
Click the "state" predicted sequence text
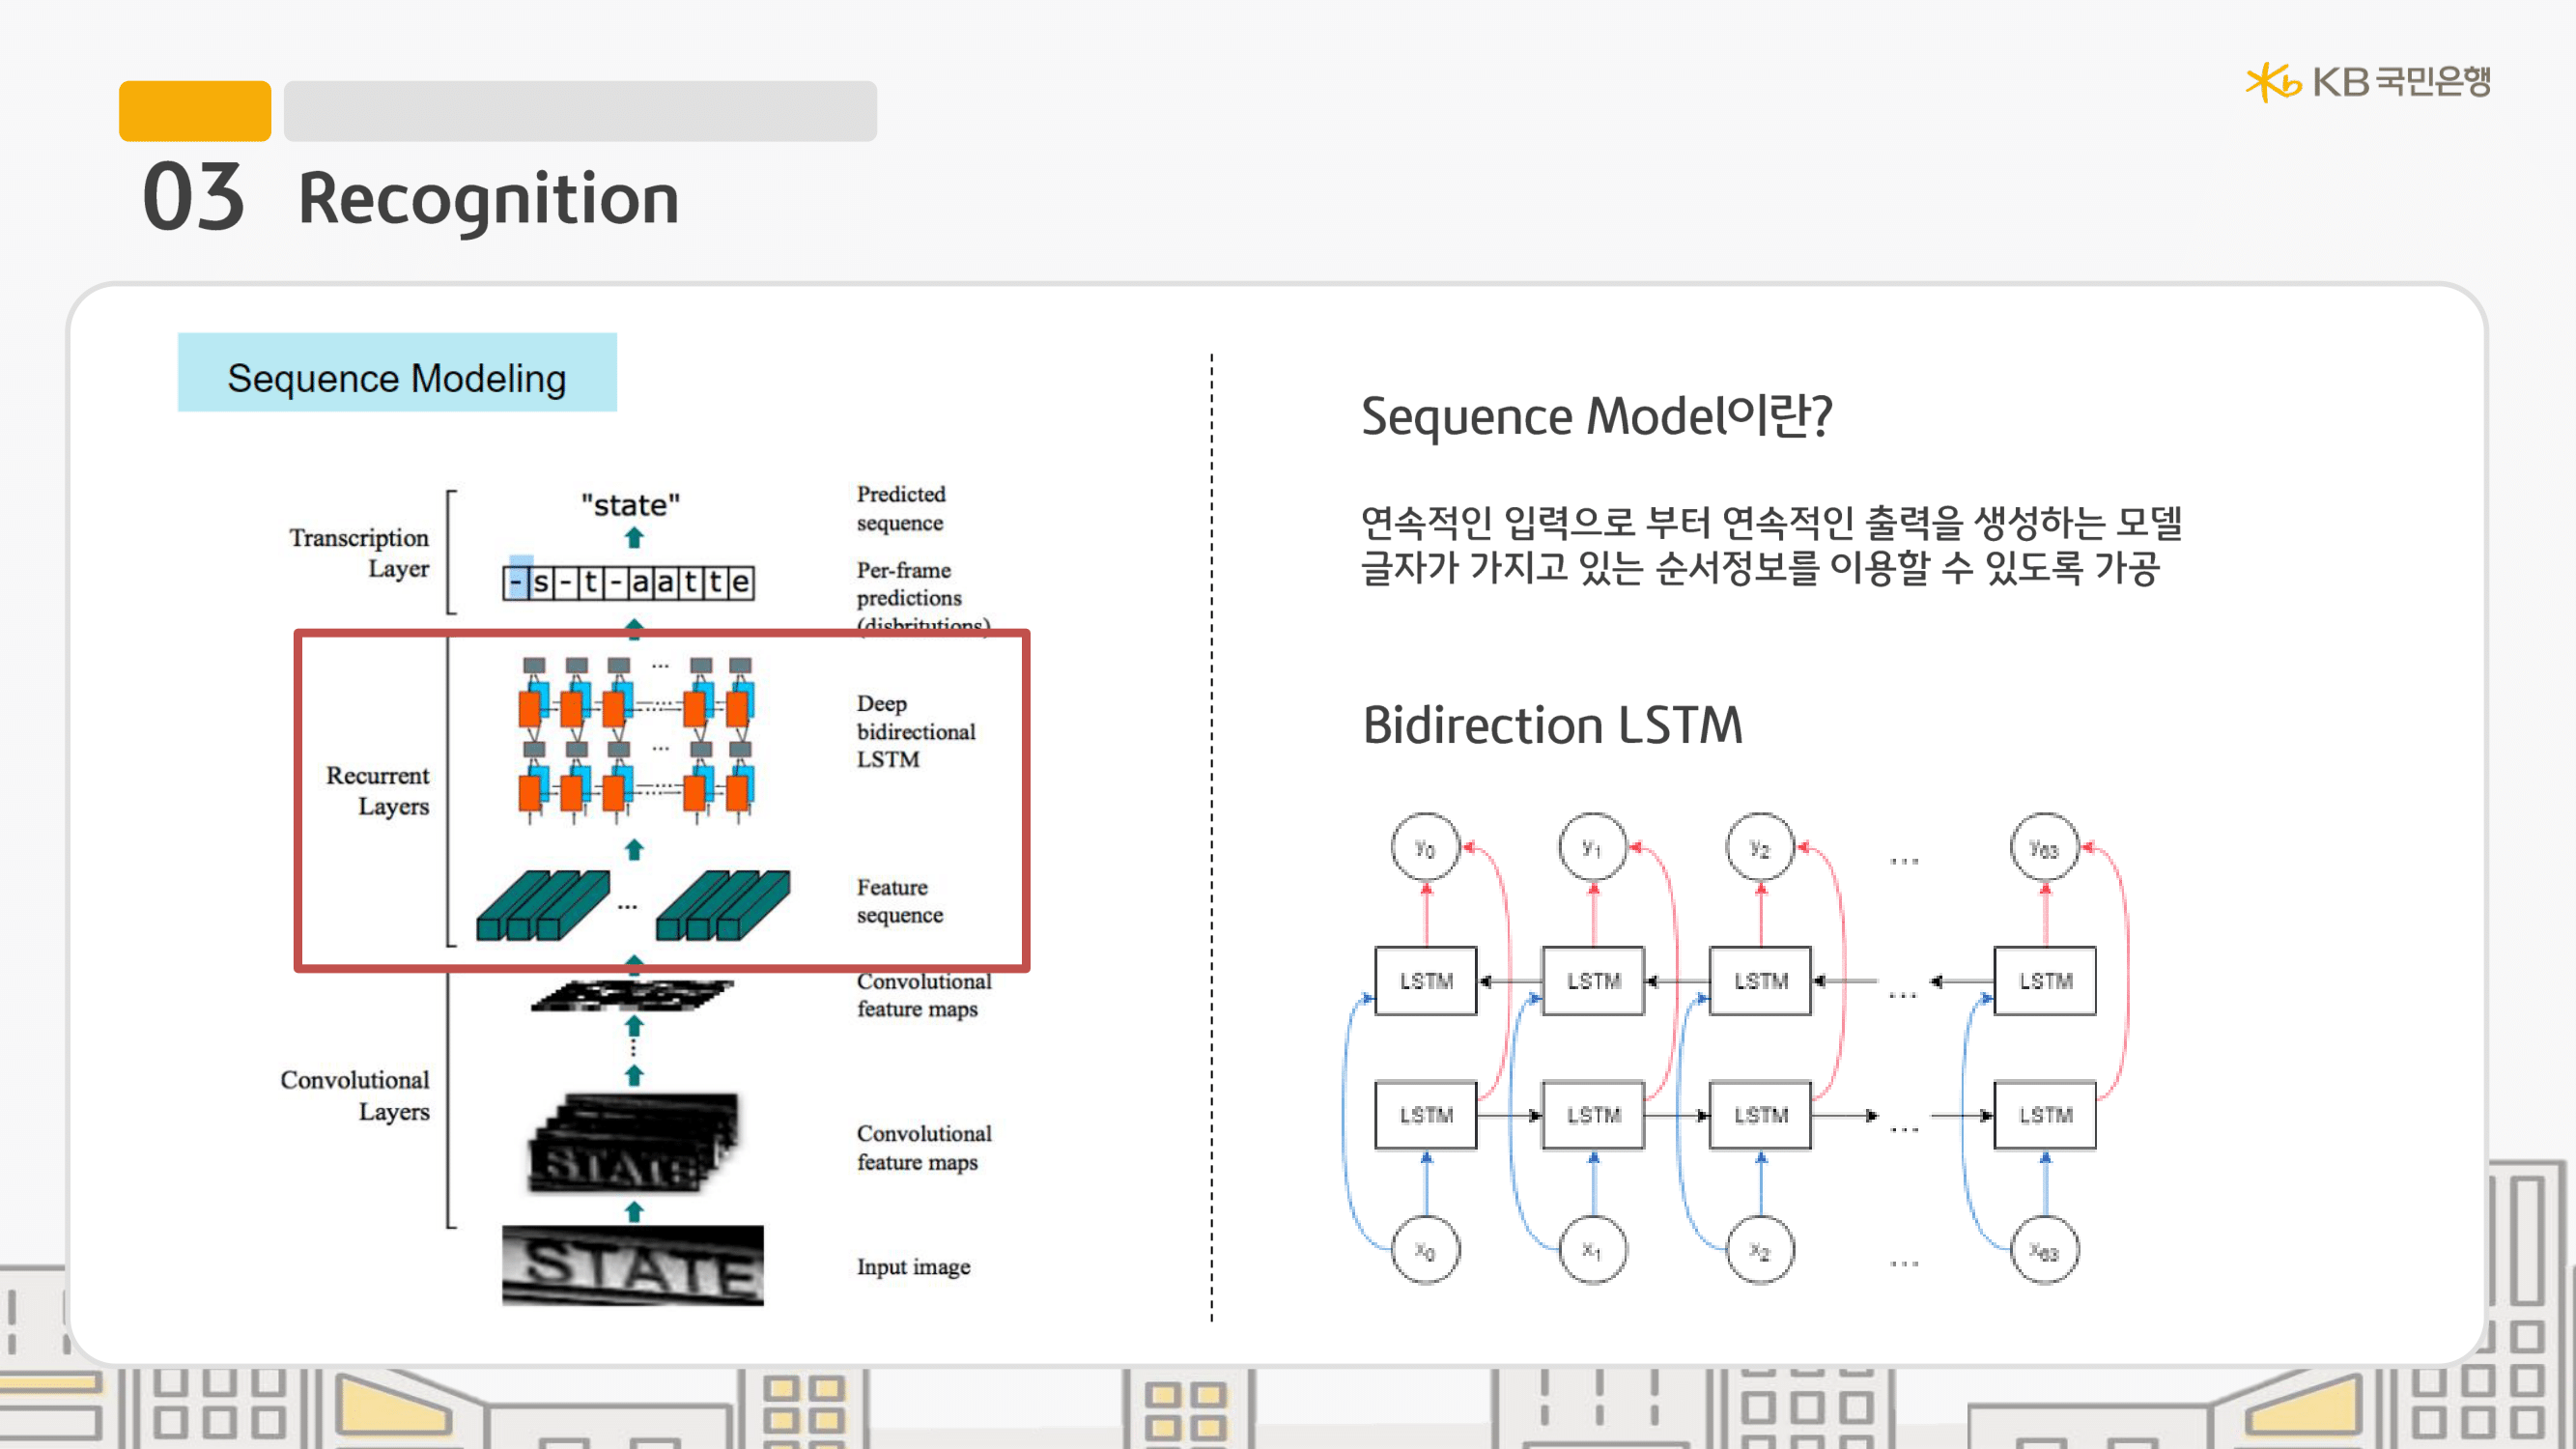pyautogui.click(x=630, y=505)
